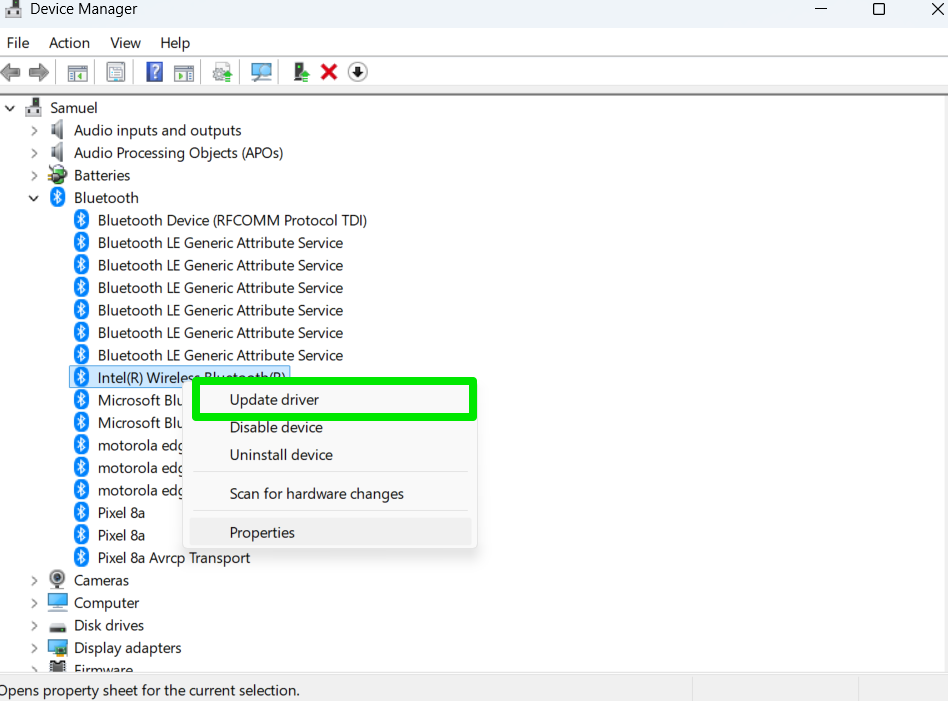Click the Samuel computer icon
The width and height of the screenshot is (948, 701).
(x=34, y=108)
